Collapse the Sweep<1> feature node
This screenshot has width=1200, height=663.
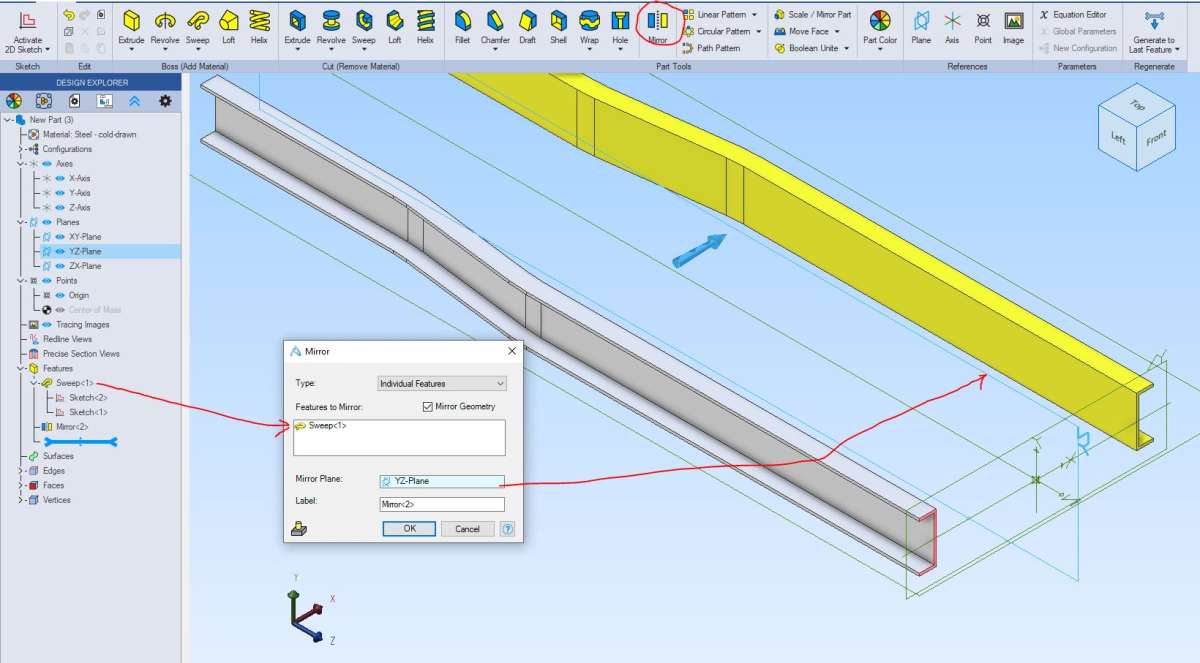(33, 383)
